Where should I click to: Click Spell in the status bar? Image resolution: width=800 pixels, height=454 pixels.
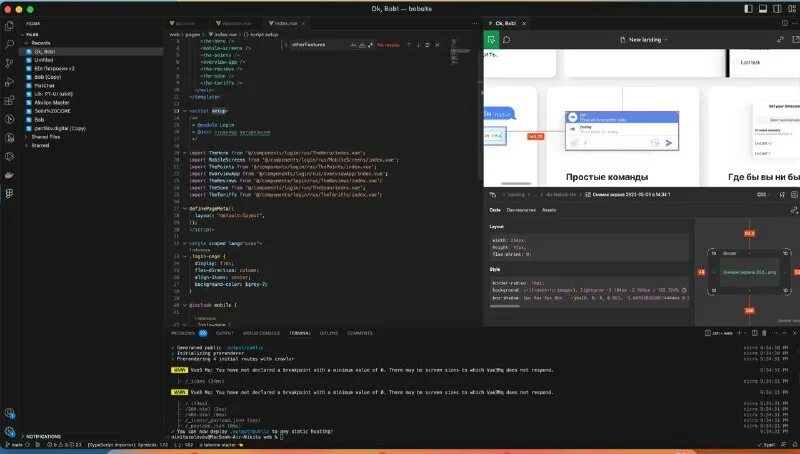tap(768, 445)
